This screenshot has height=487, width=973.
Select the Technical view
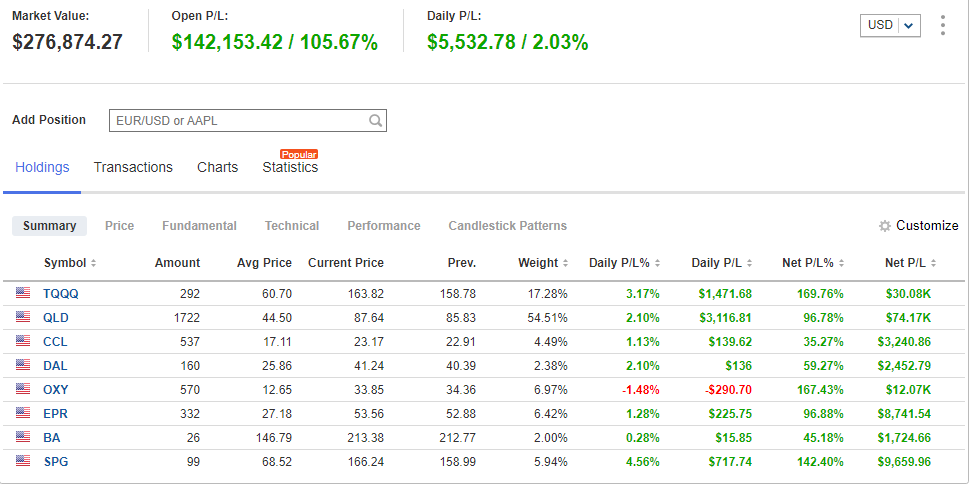[292, 226]
